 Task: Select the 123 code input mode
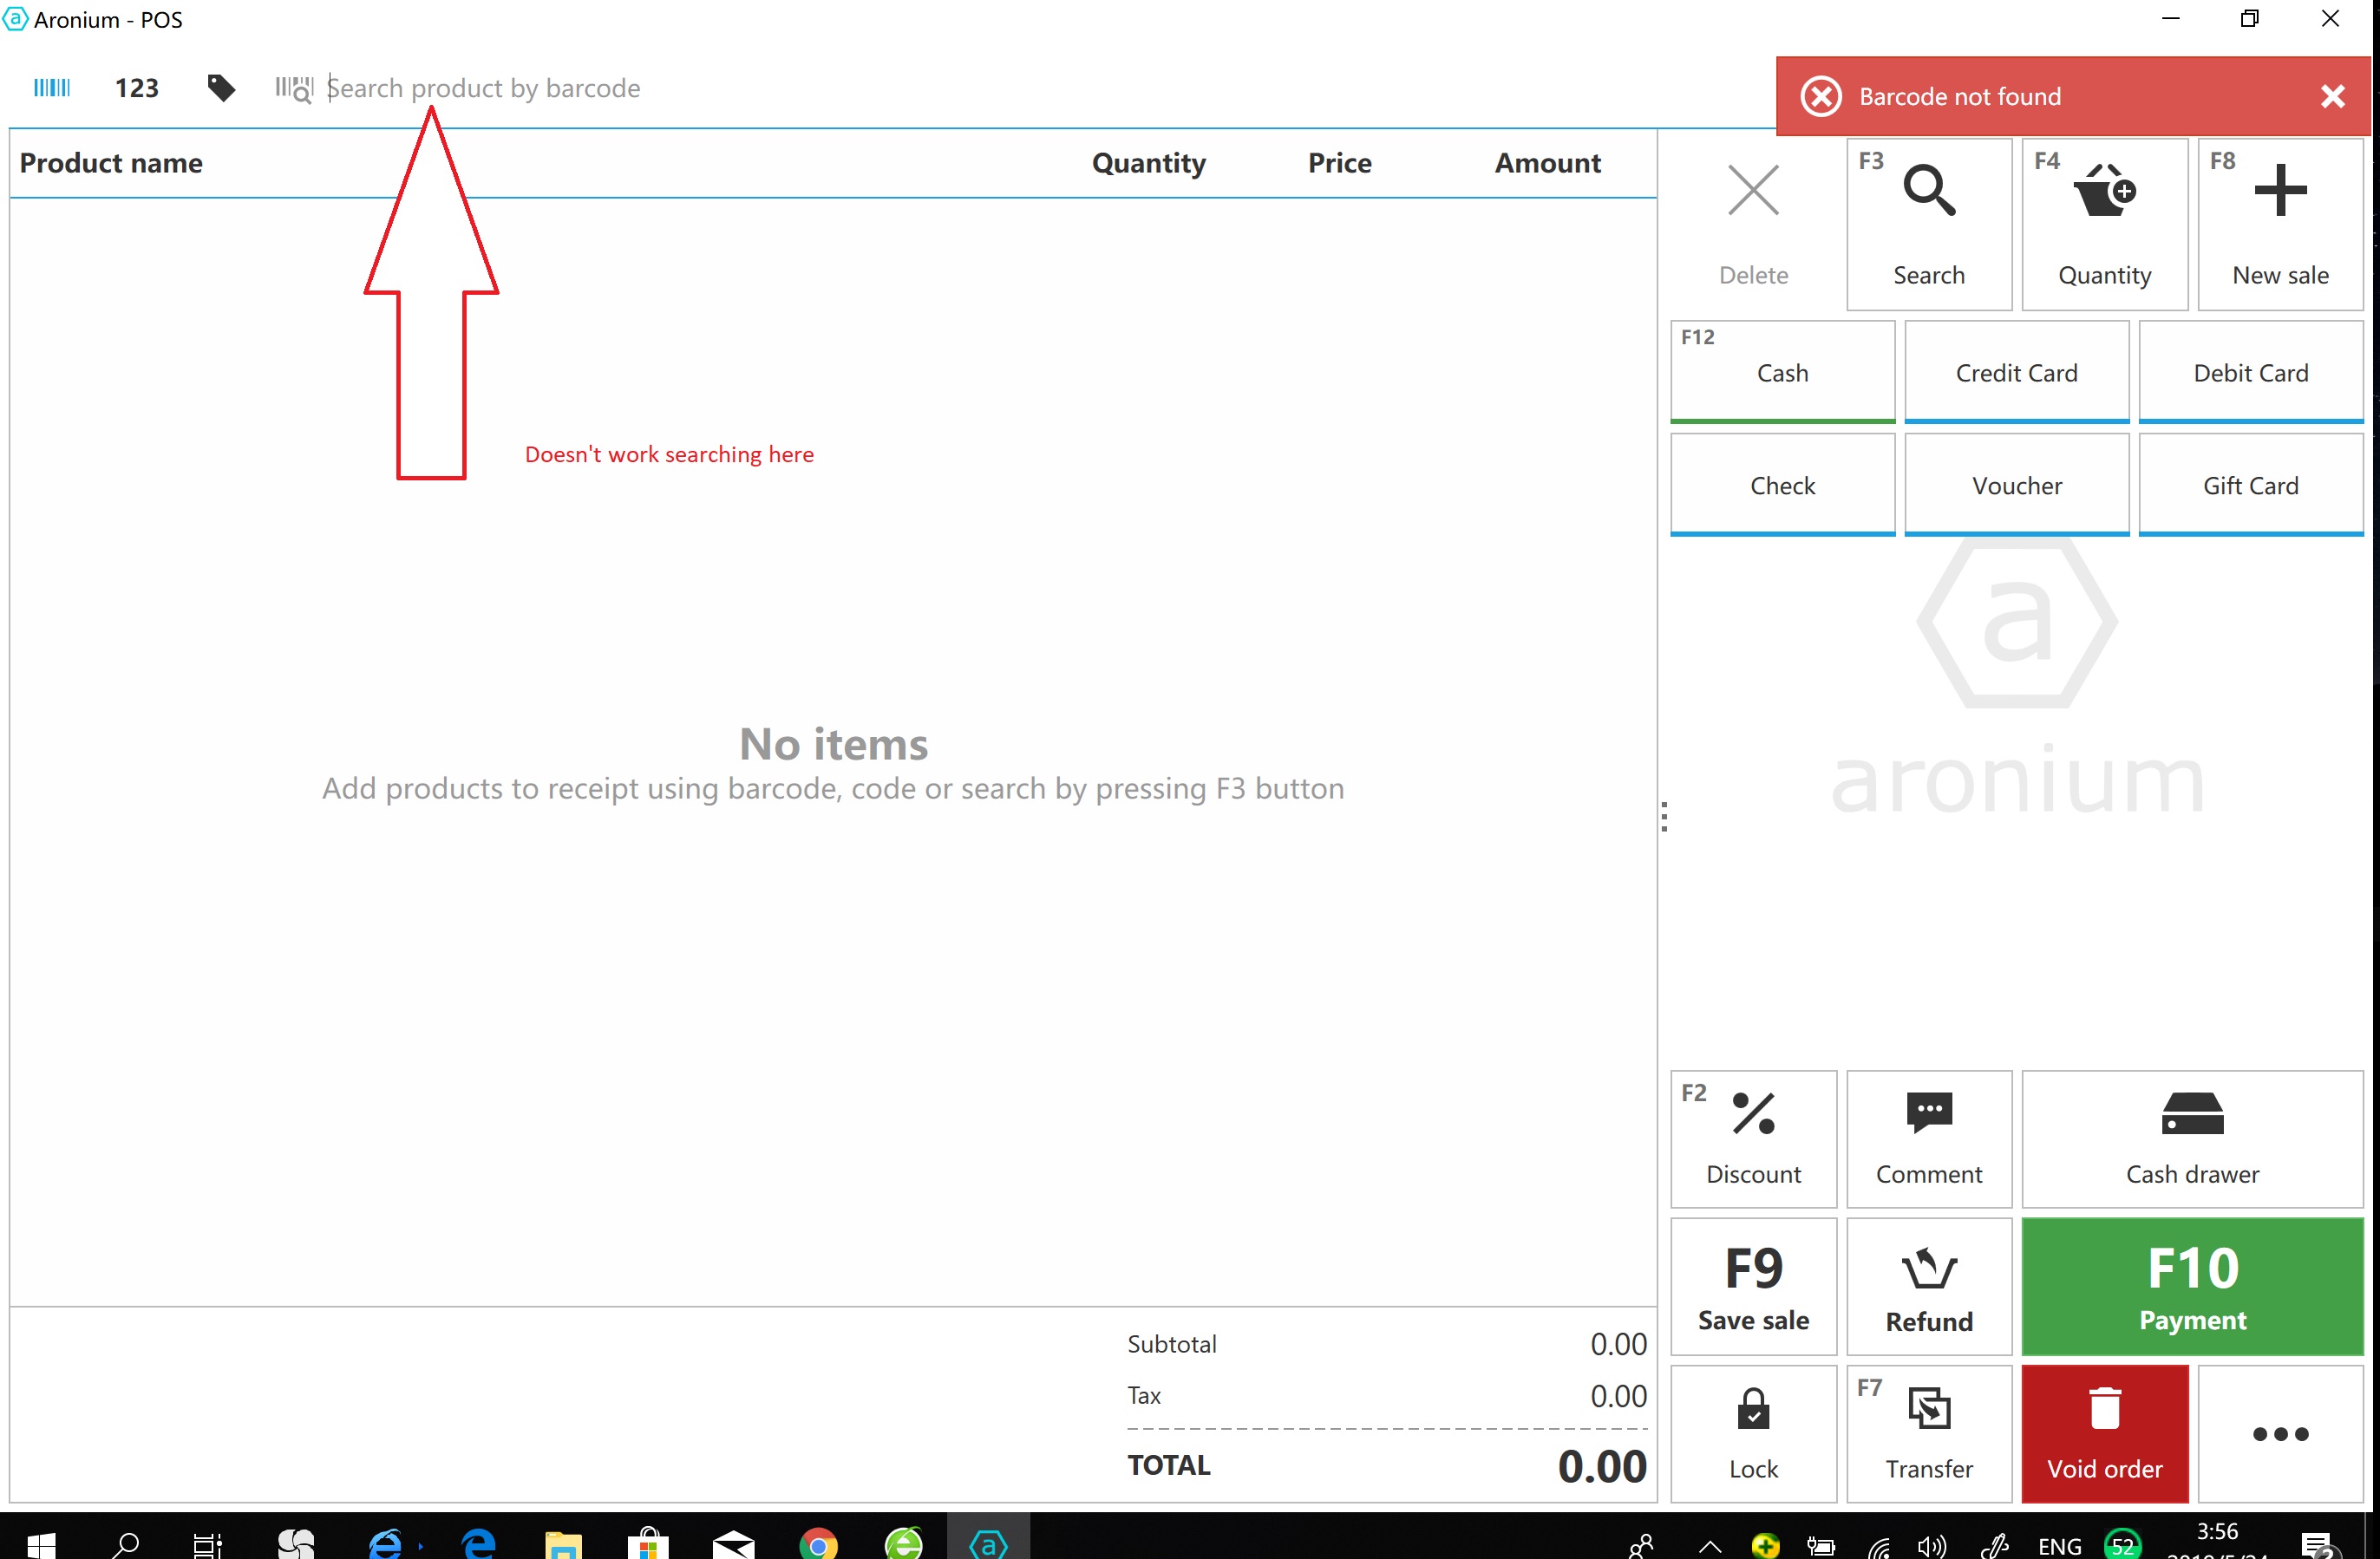pos(136,88)
